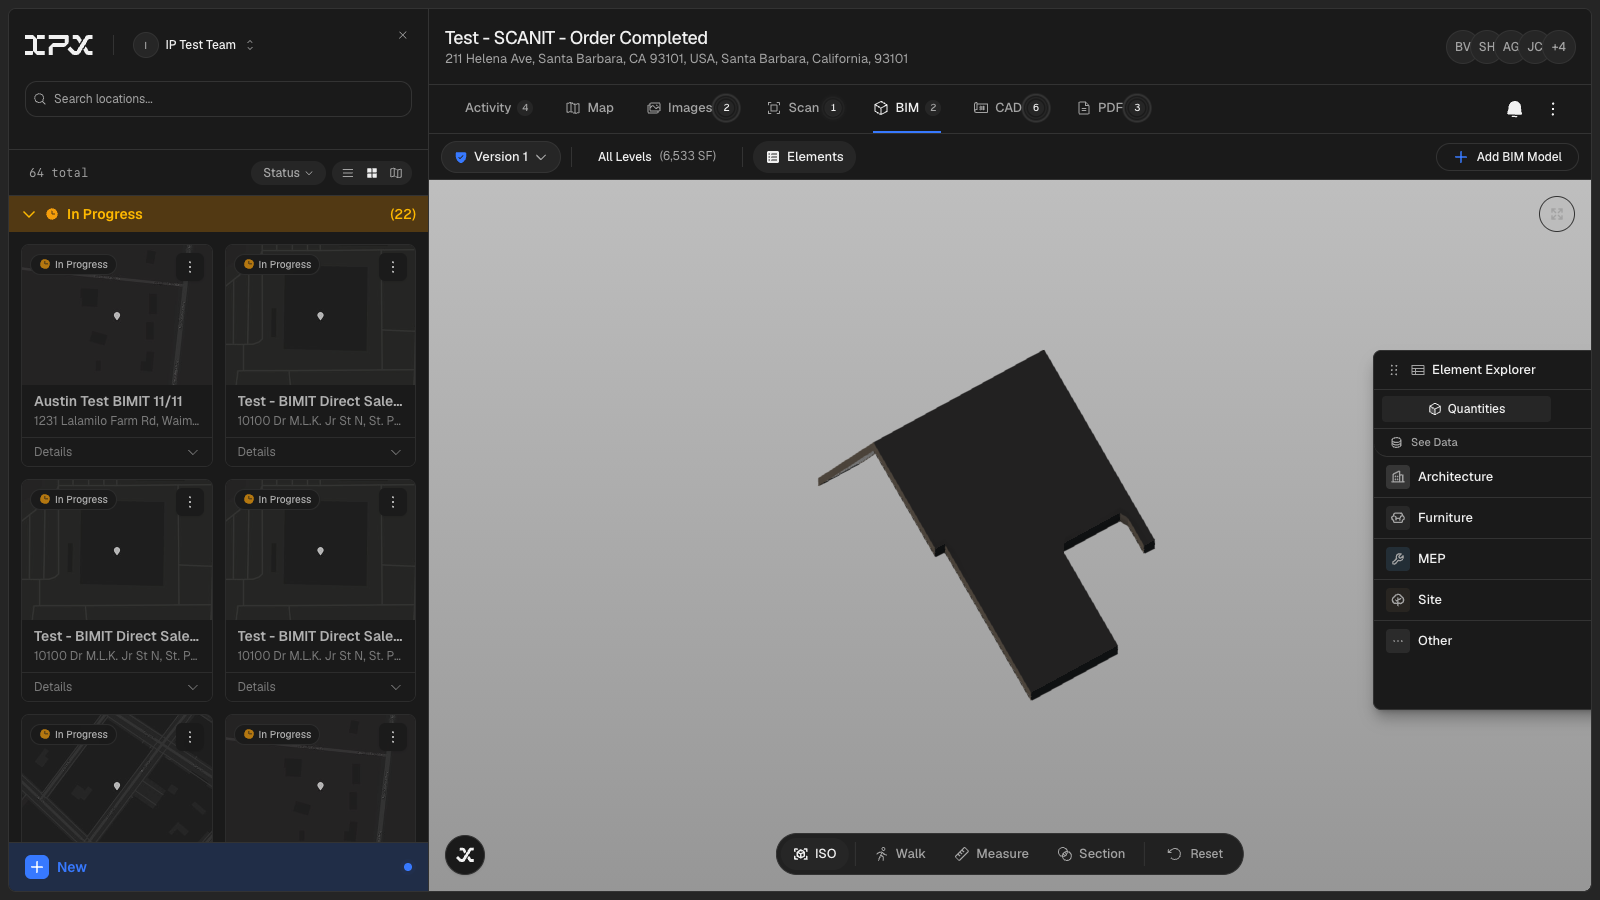Open the Version 1 dropdown
The width and height of the screenshot is (1600, 900).
point(501,157)
